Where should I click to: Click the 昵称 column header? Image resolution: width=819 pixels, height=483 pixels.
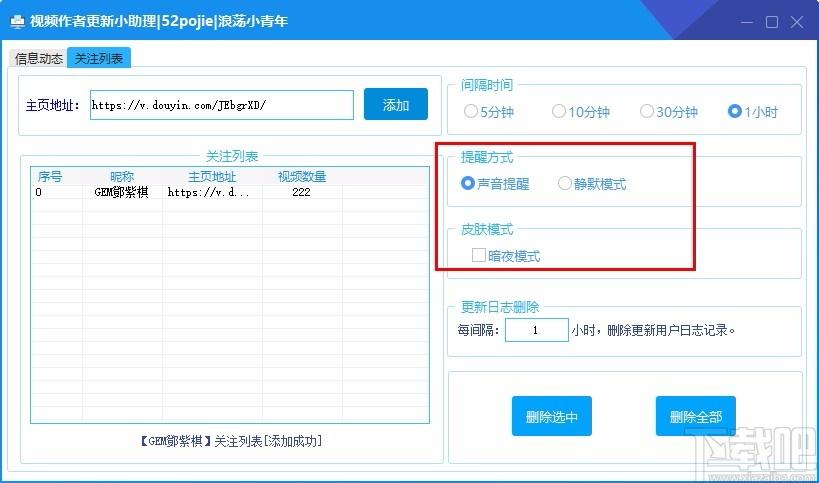pos(122,176)
